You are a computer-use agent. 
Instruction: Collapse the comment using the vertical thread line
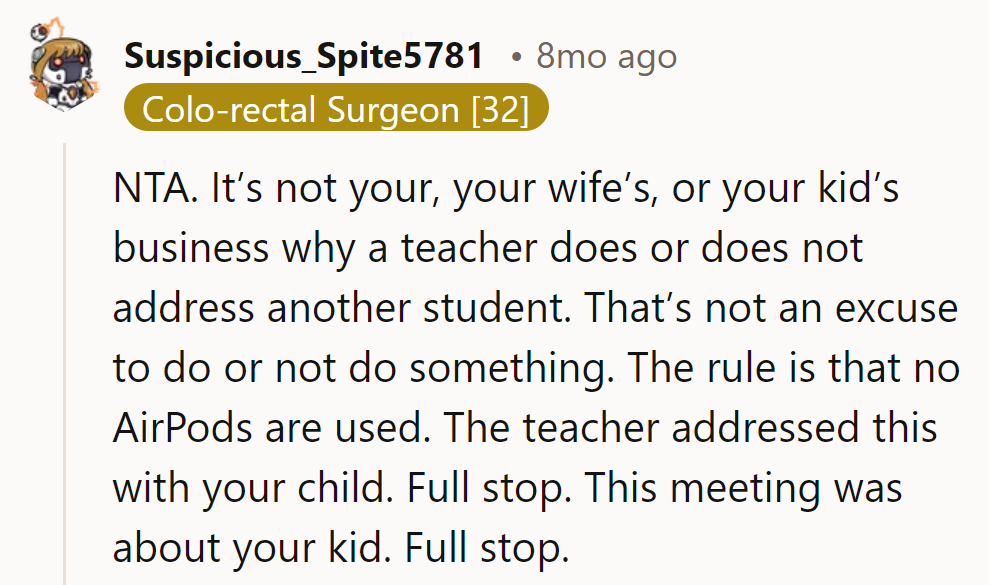pyautogui.click(x=65, y=360)
